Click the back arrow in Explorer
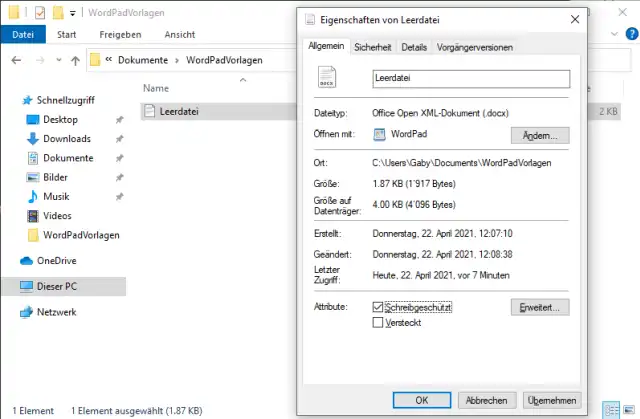Screen dimensions: 640x419 (16, 61)
